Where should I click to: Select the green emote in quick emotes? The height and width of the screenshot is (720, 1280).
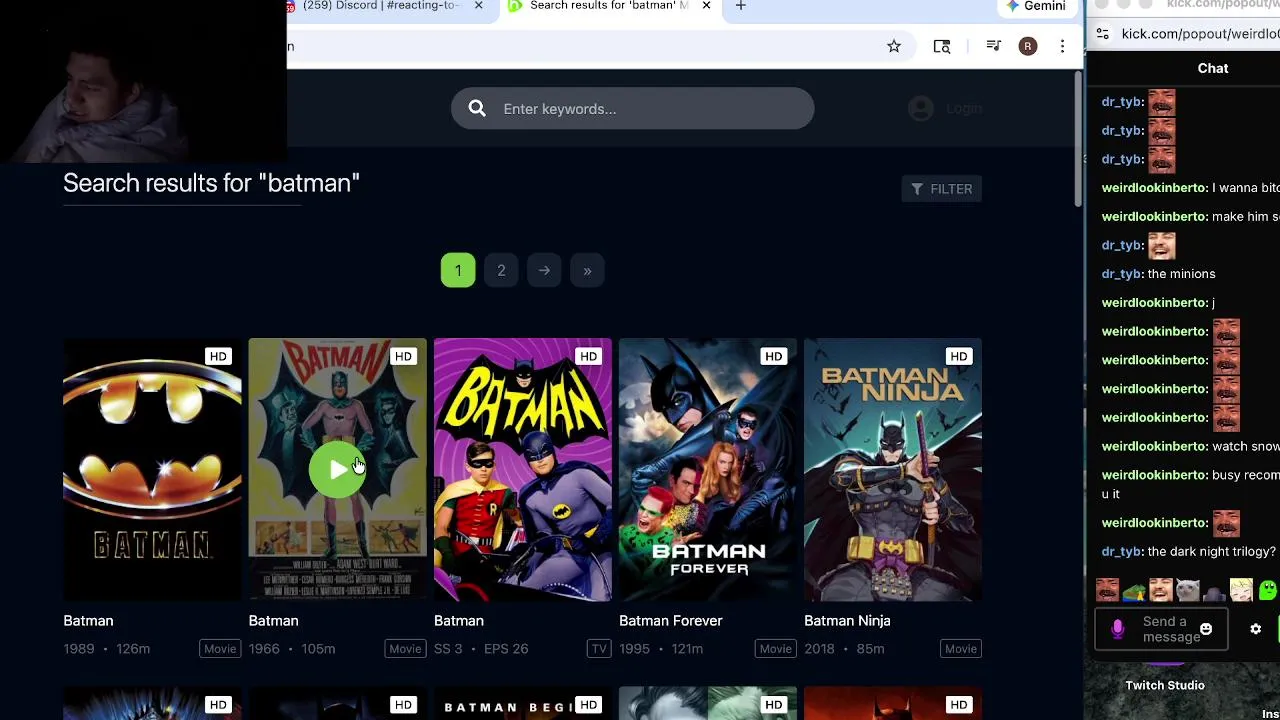(x=1267, y=591)
